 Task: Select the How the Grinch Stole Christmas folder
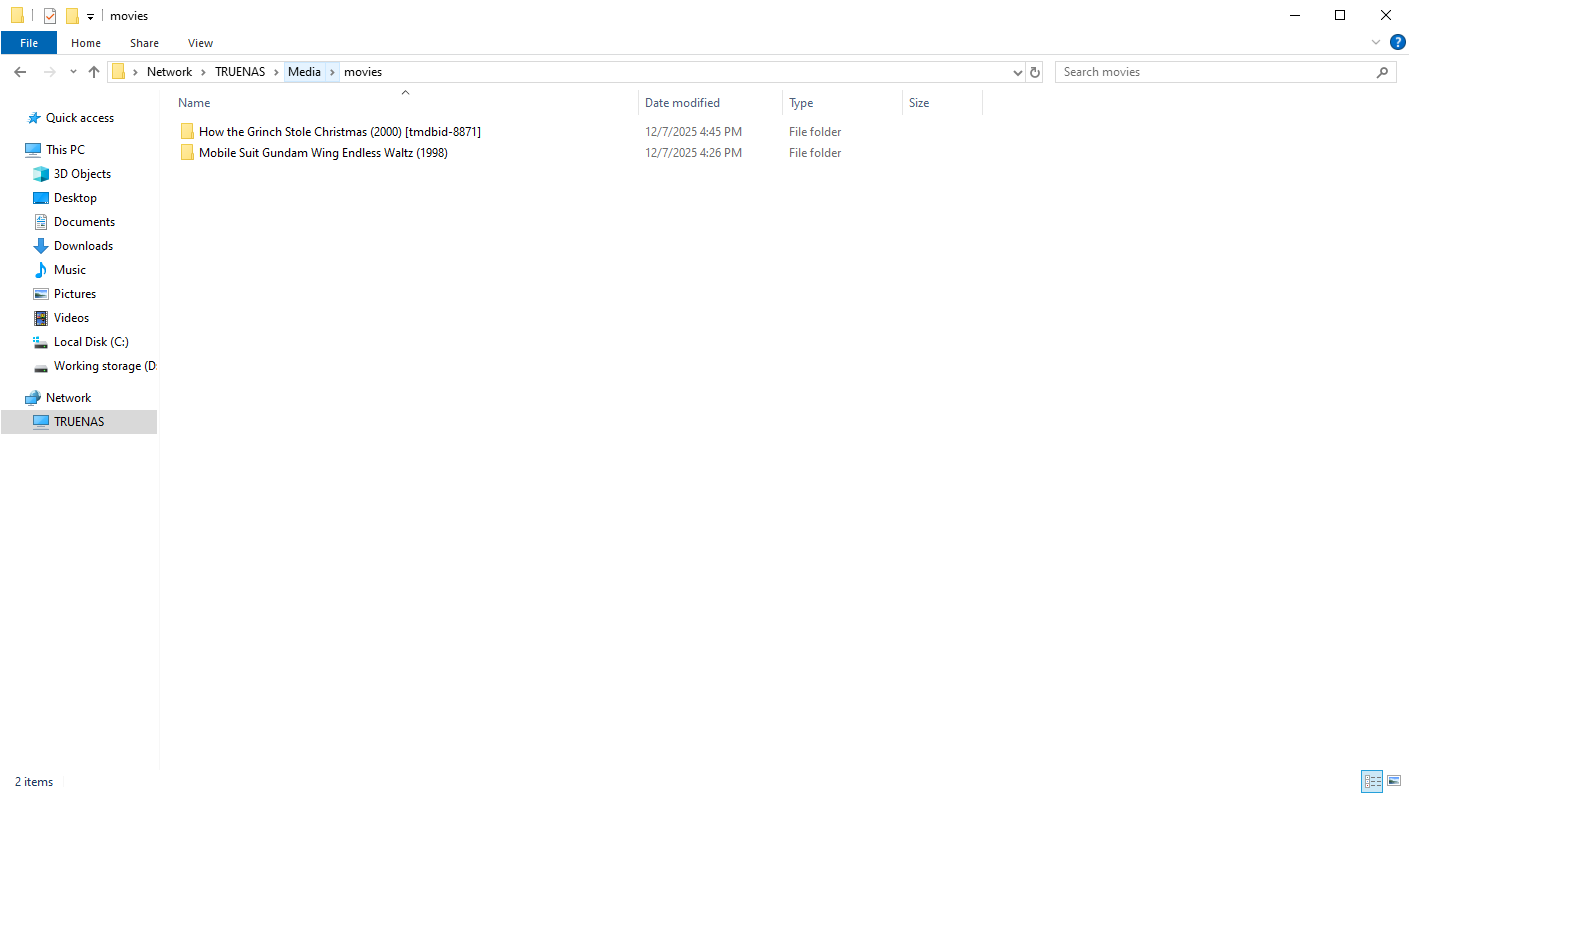[x=339, y=132]
